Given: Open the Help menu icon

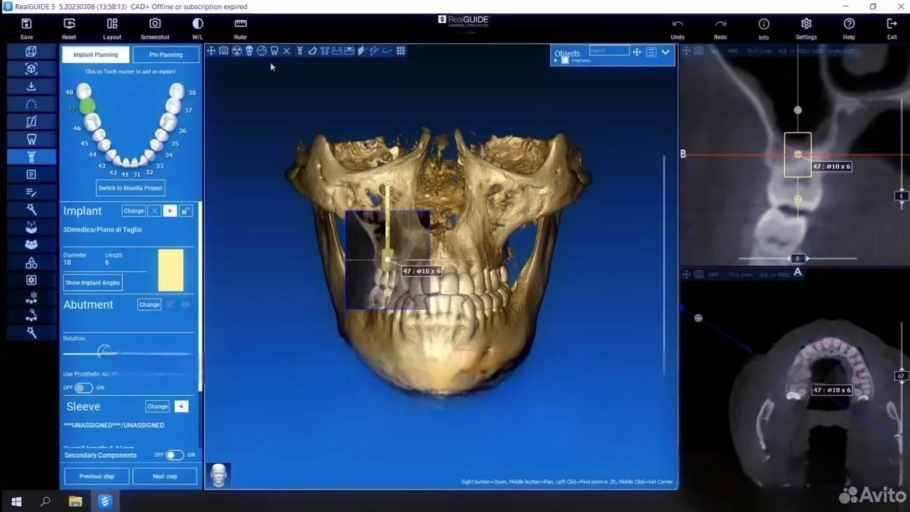Looking at the screenshot, I should 849,28.
